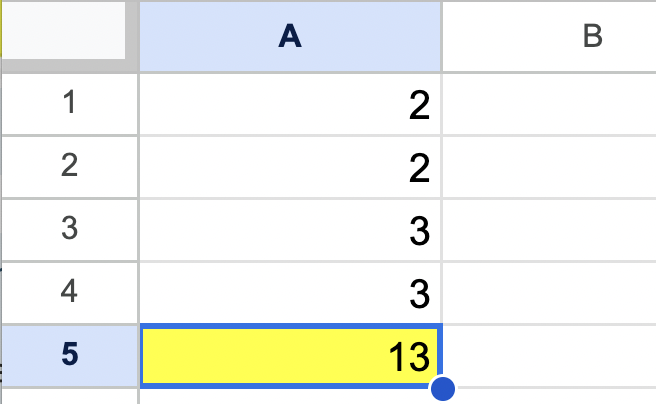The image size is (656, 404).
Task: Select empty cell B1
Action: pos(549,104)
